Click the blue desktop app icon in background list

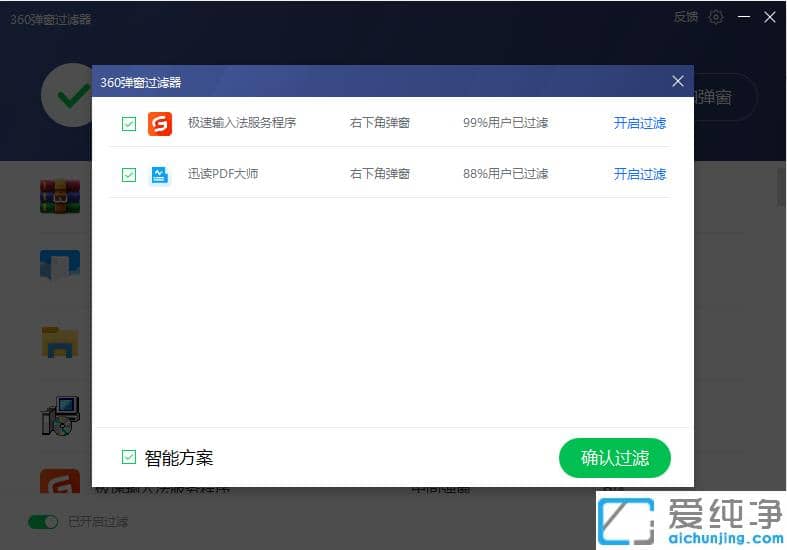point(60,264)
